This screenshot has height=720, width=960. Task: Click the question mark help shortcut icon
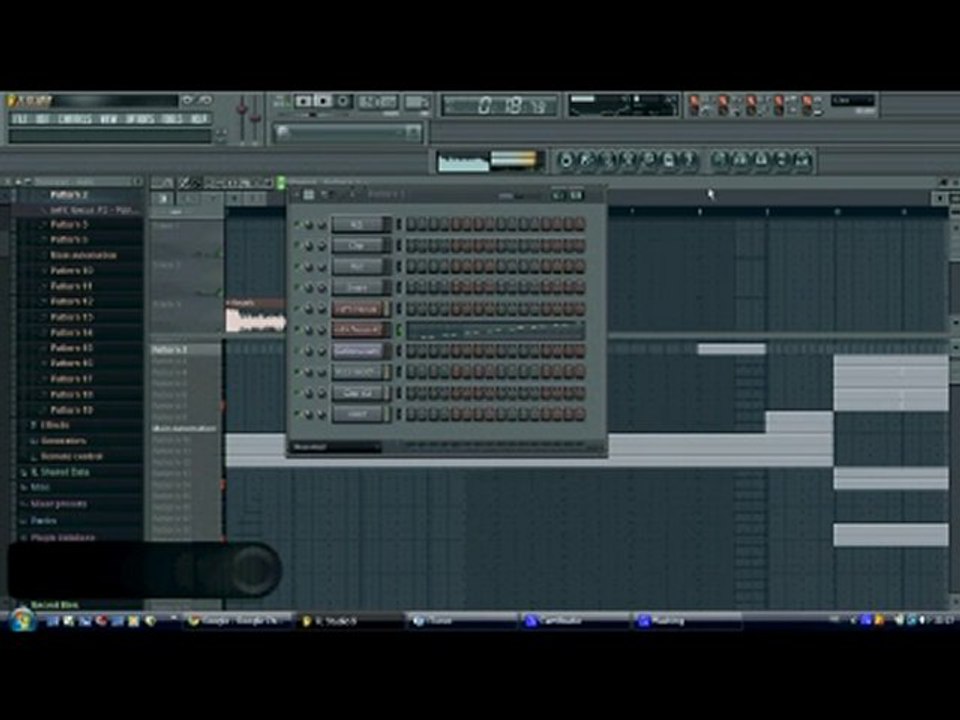pos(689,160)
